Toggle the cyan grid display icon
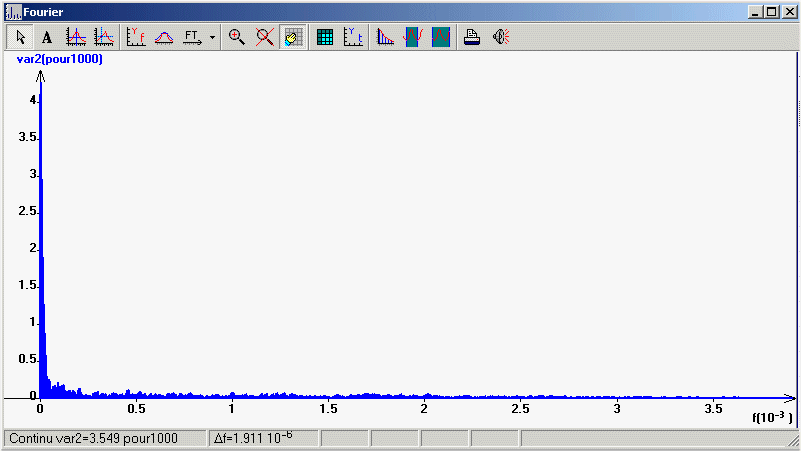This screenshot has width=801, height=451. 325,37
